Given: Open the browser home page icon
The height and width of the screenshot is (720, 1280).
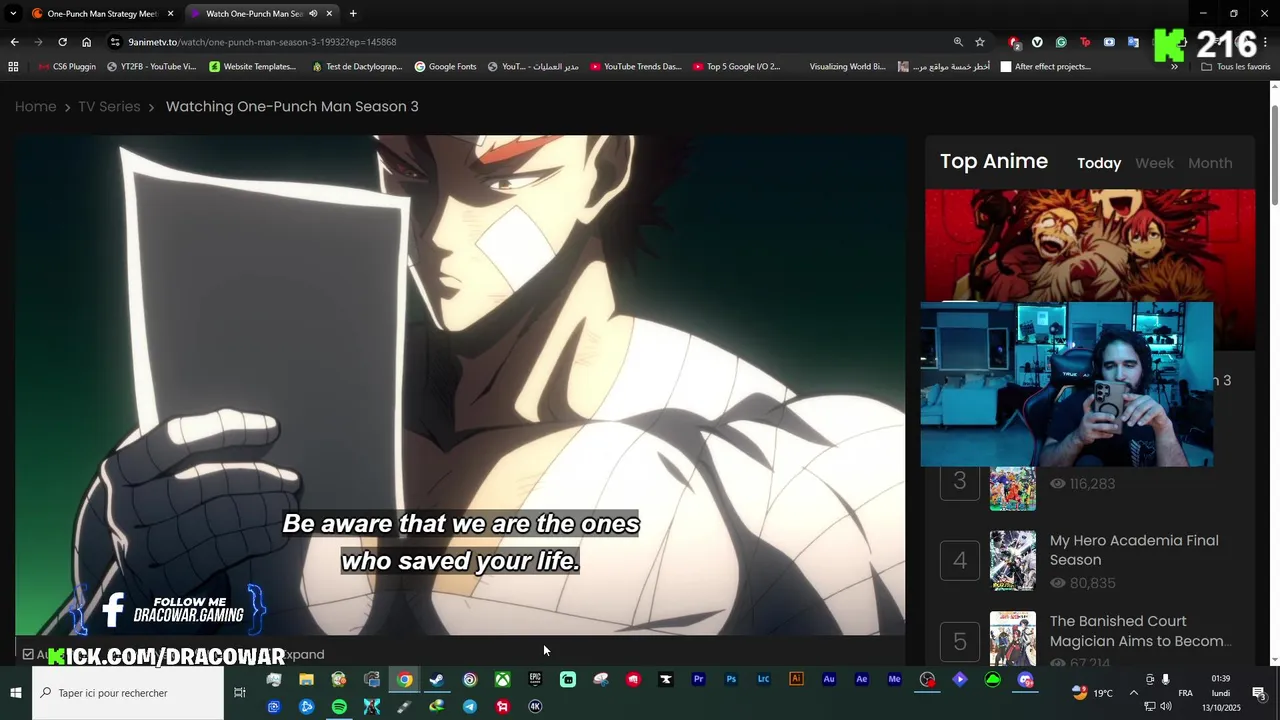Looking at the screenshot, I should (86, 42).
